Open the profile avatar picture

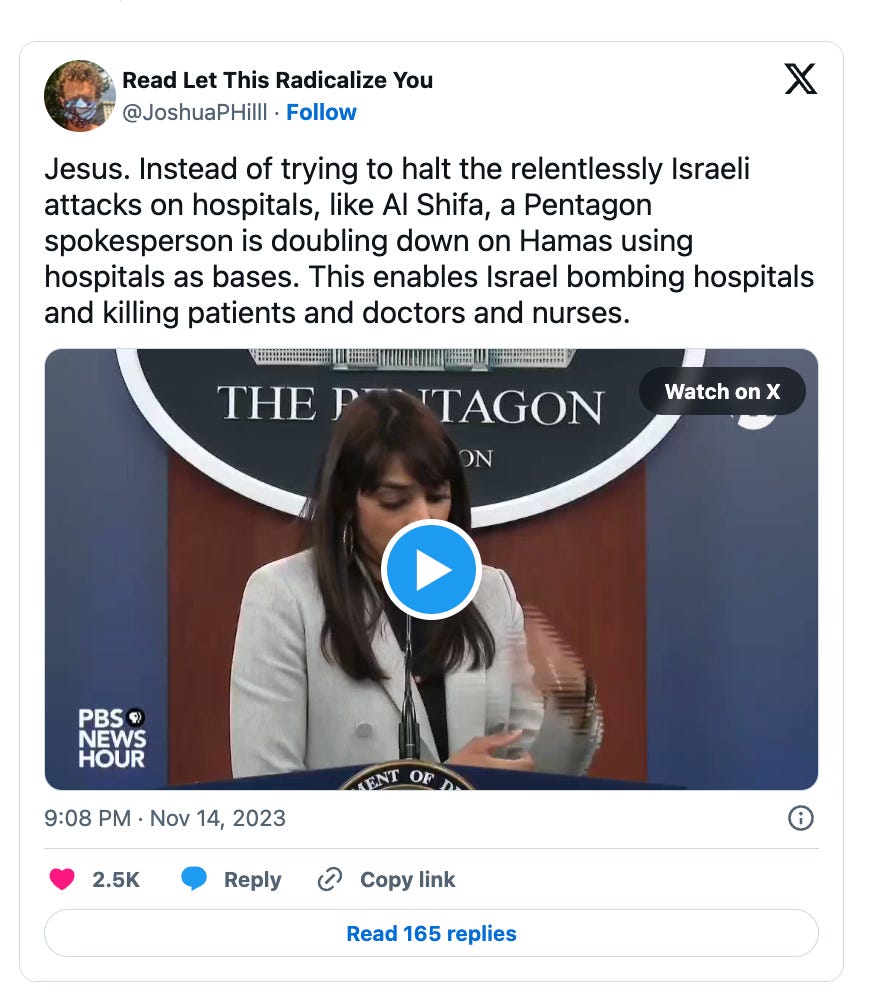click(x=80, y=95)
